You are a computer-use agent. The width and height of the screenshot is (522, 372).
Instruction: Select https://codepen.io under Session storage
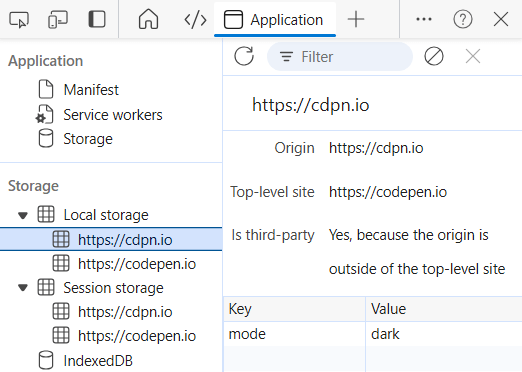pyautogui.click(x=137, y=336)
